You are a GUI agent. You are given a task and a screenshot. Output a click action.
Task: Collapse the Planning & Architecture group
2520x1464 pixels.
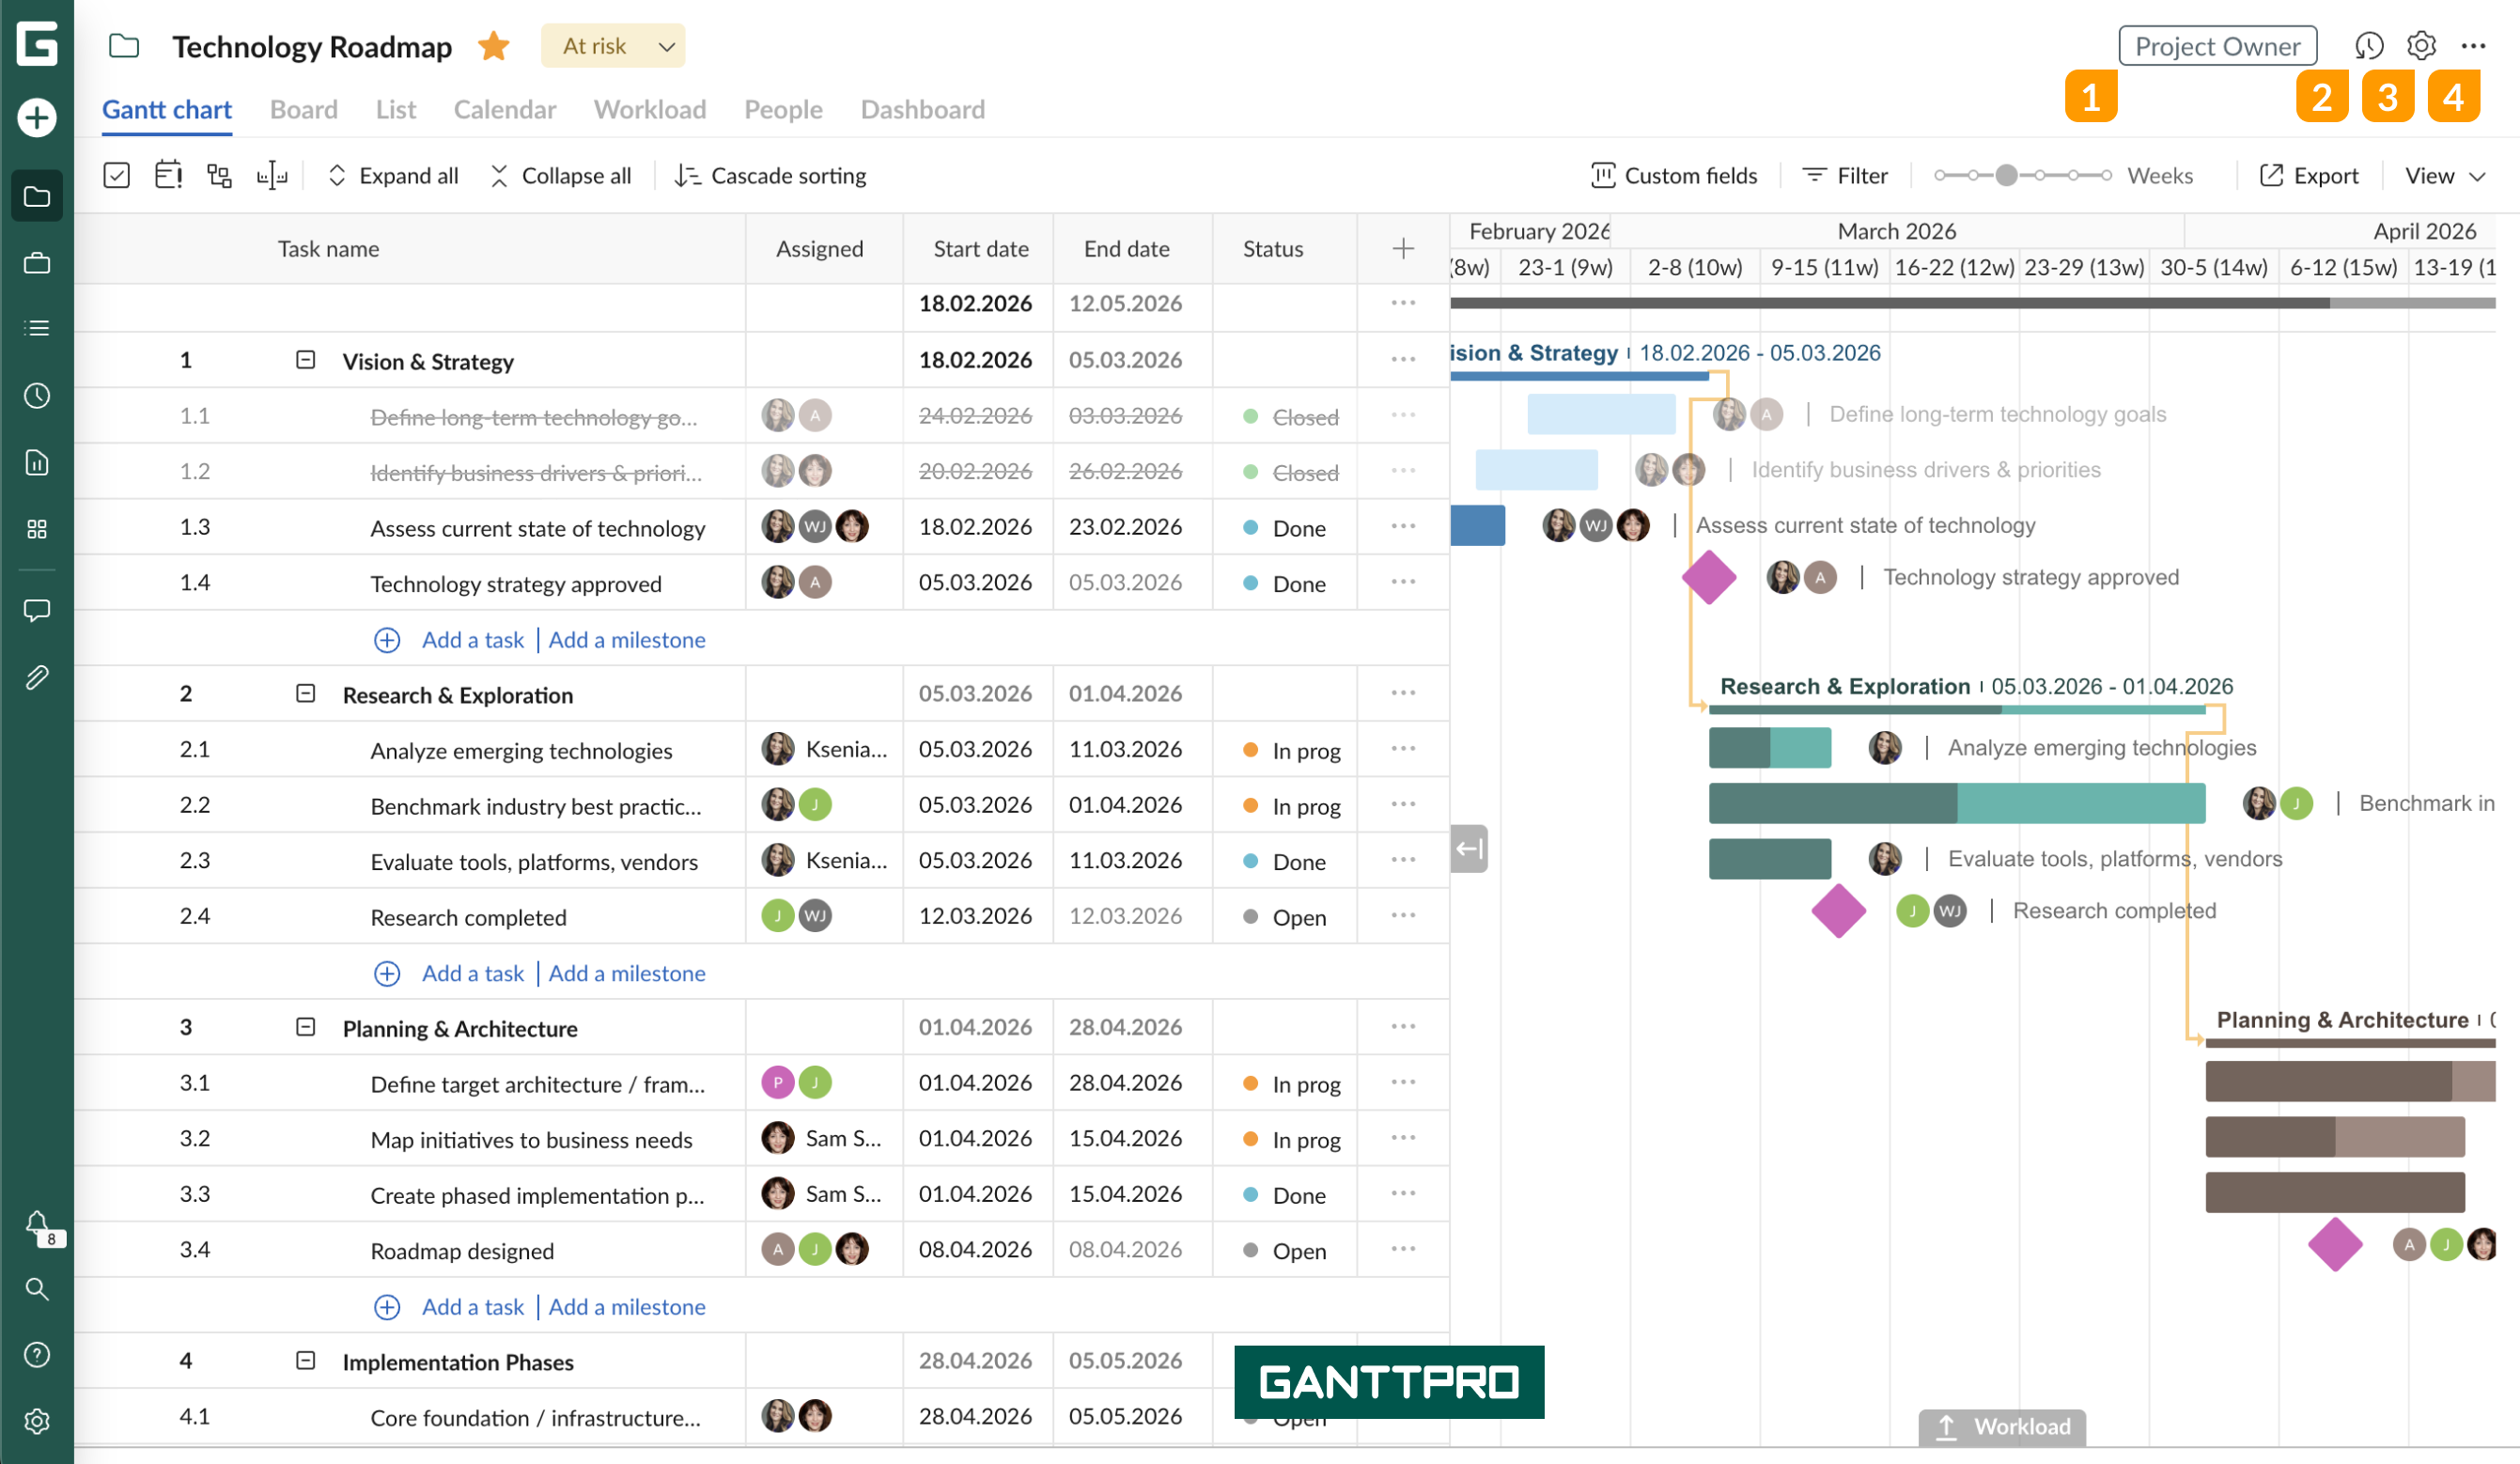point(306,1028)
